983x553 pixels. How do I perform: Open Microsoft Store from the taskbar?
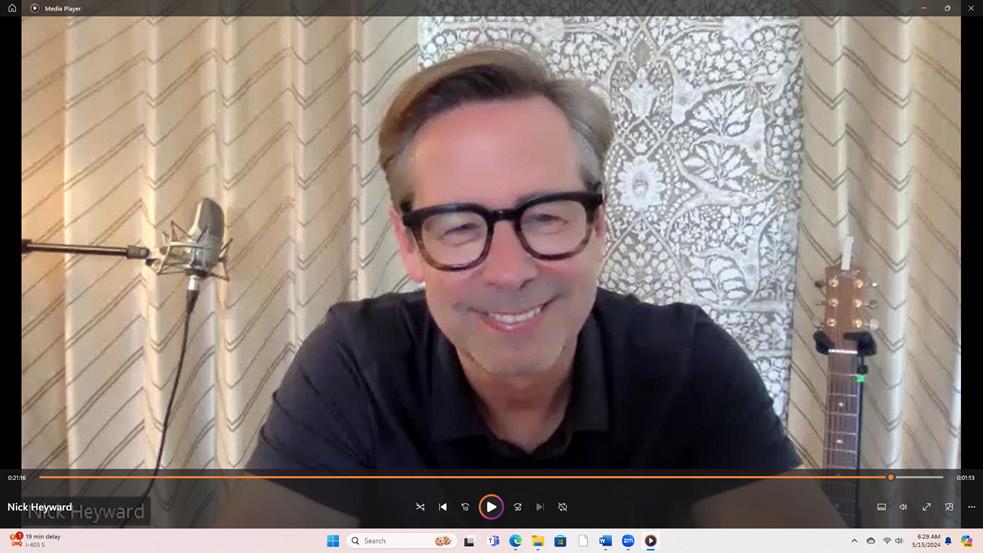[x=560, y=540]
